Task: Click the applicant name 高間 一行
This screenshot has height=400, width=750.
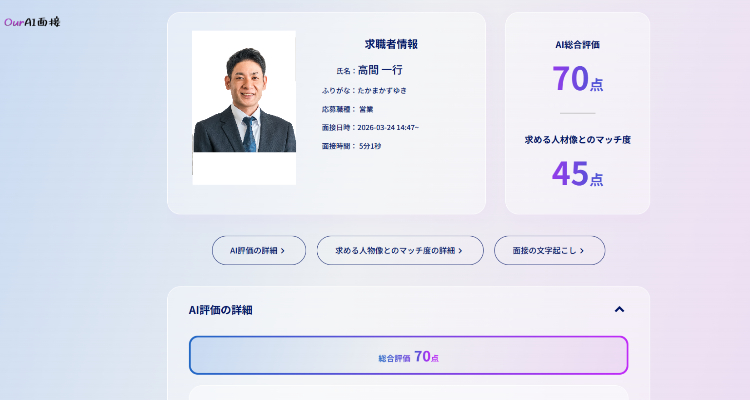Action: [380, 70]
